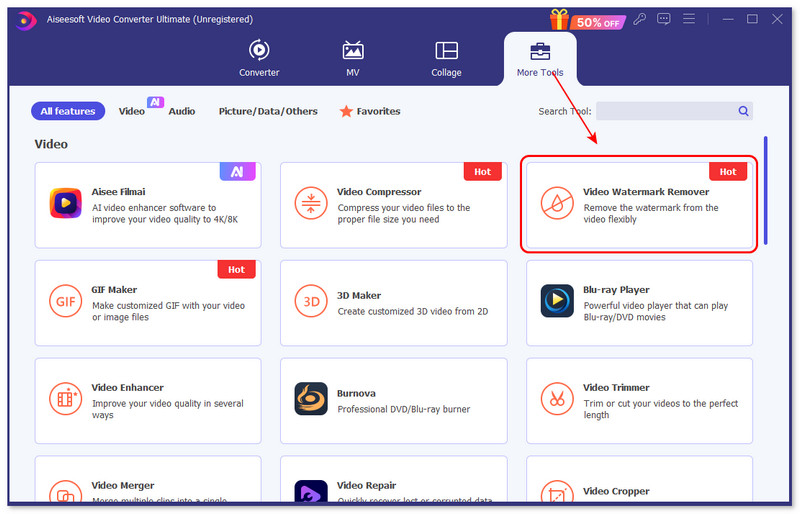Show Picture/Data/Others tools
The height and width of the screenshot is (514, 800).
pos(268,111)
